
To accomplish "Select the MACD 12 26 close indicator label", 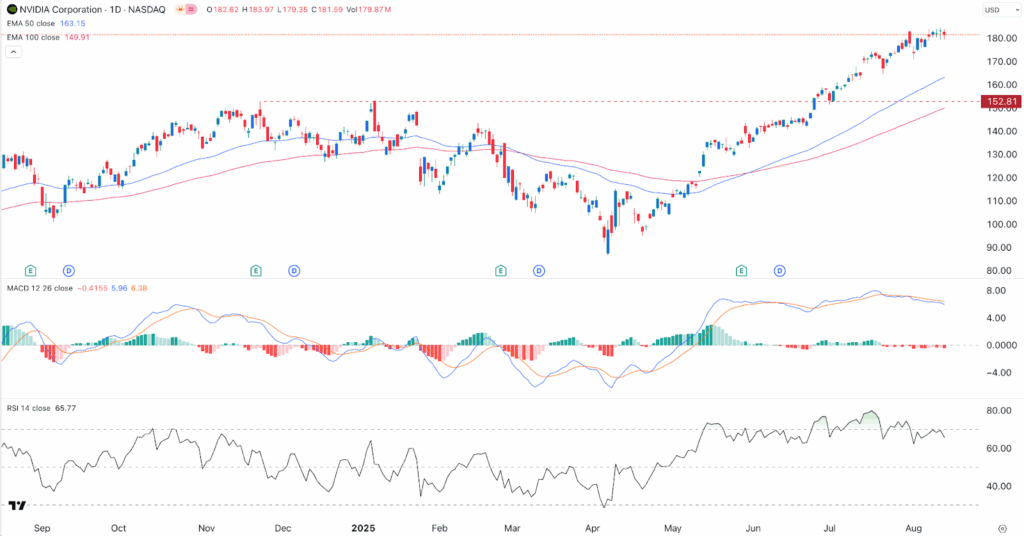I will [40, 288].
